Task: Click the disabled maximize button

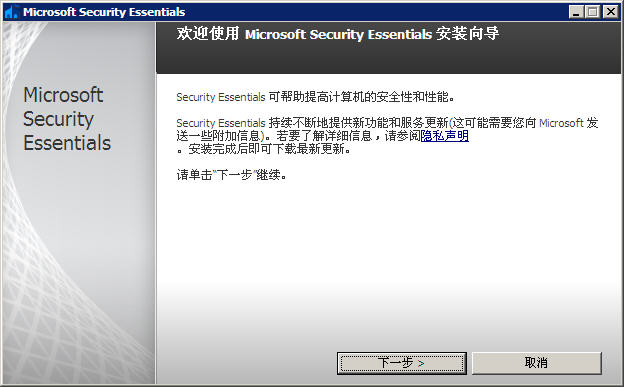Action: pos(593,12)
